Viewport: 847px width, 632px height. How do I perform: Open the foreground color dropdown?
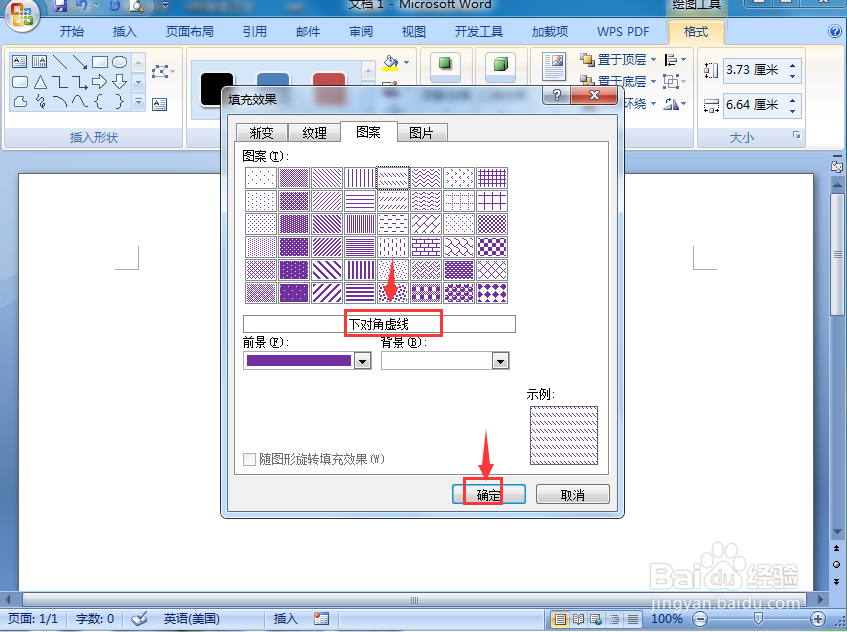(362, 361)
